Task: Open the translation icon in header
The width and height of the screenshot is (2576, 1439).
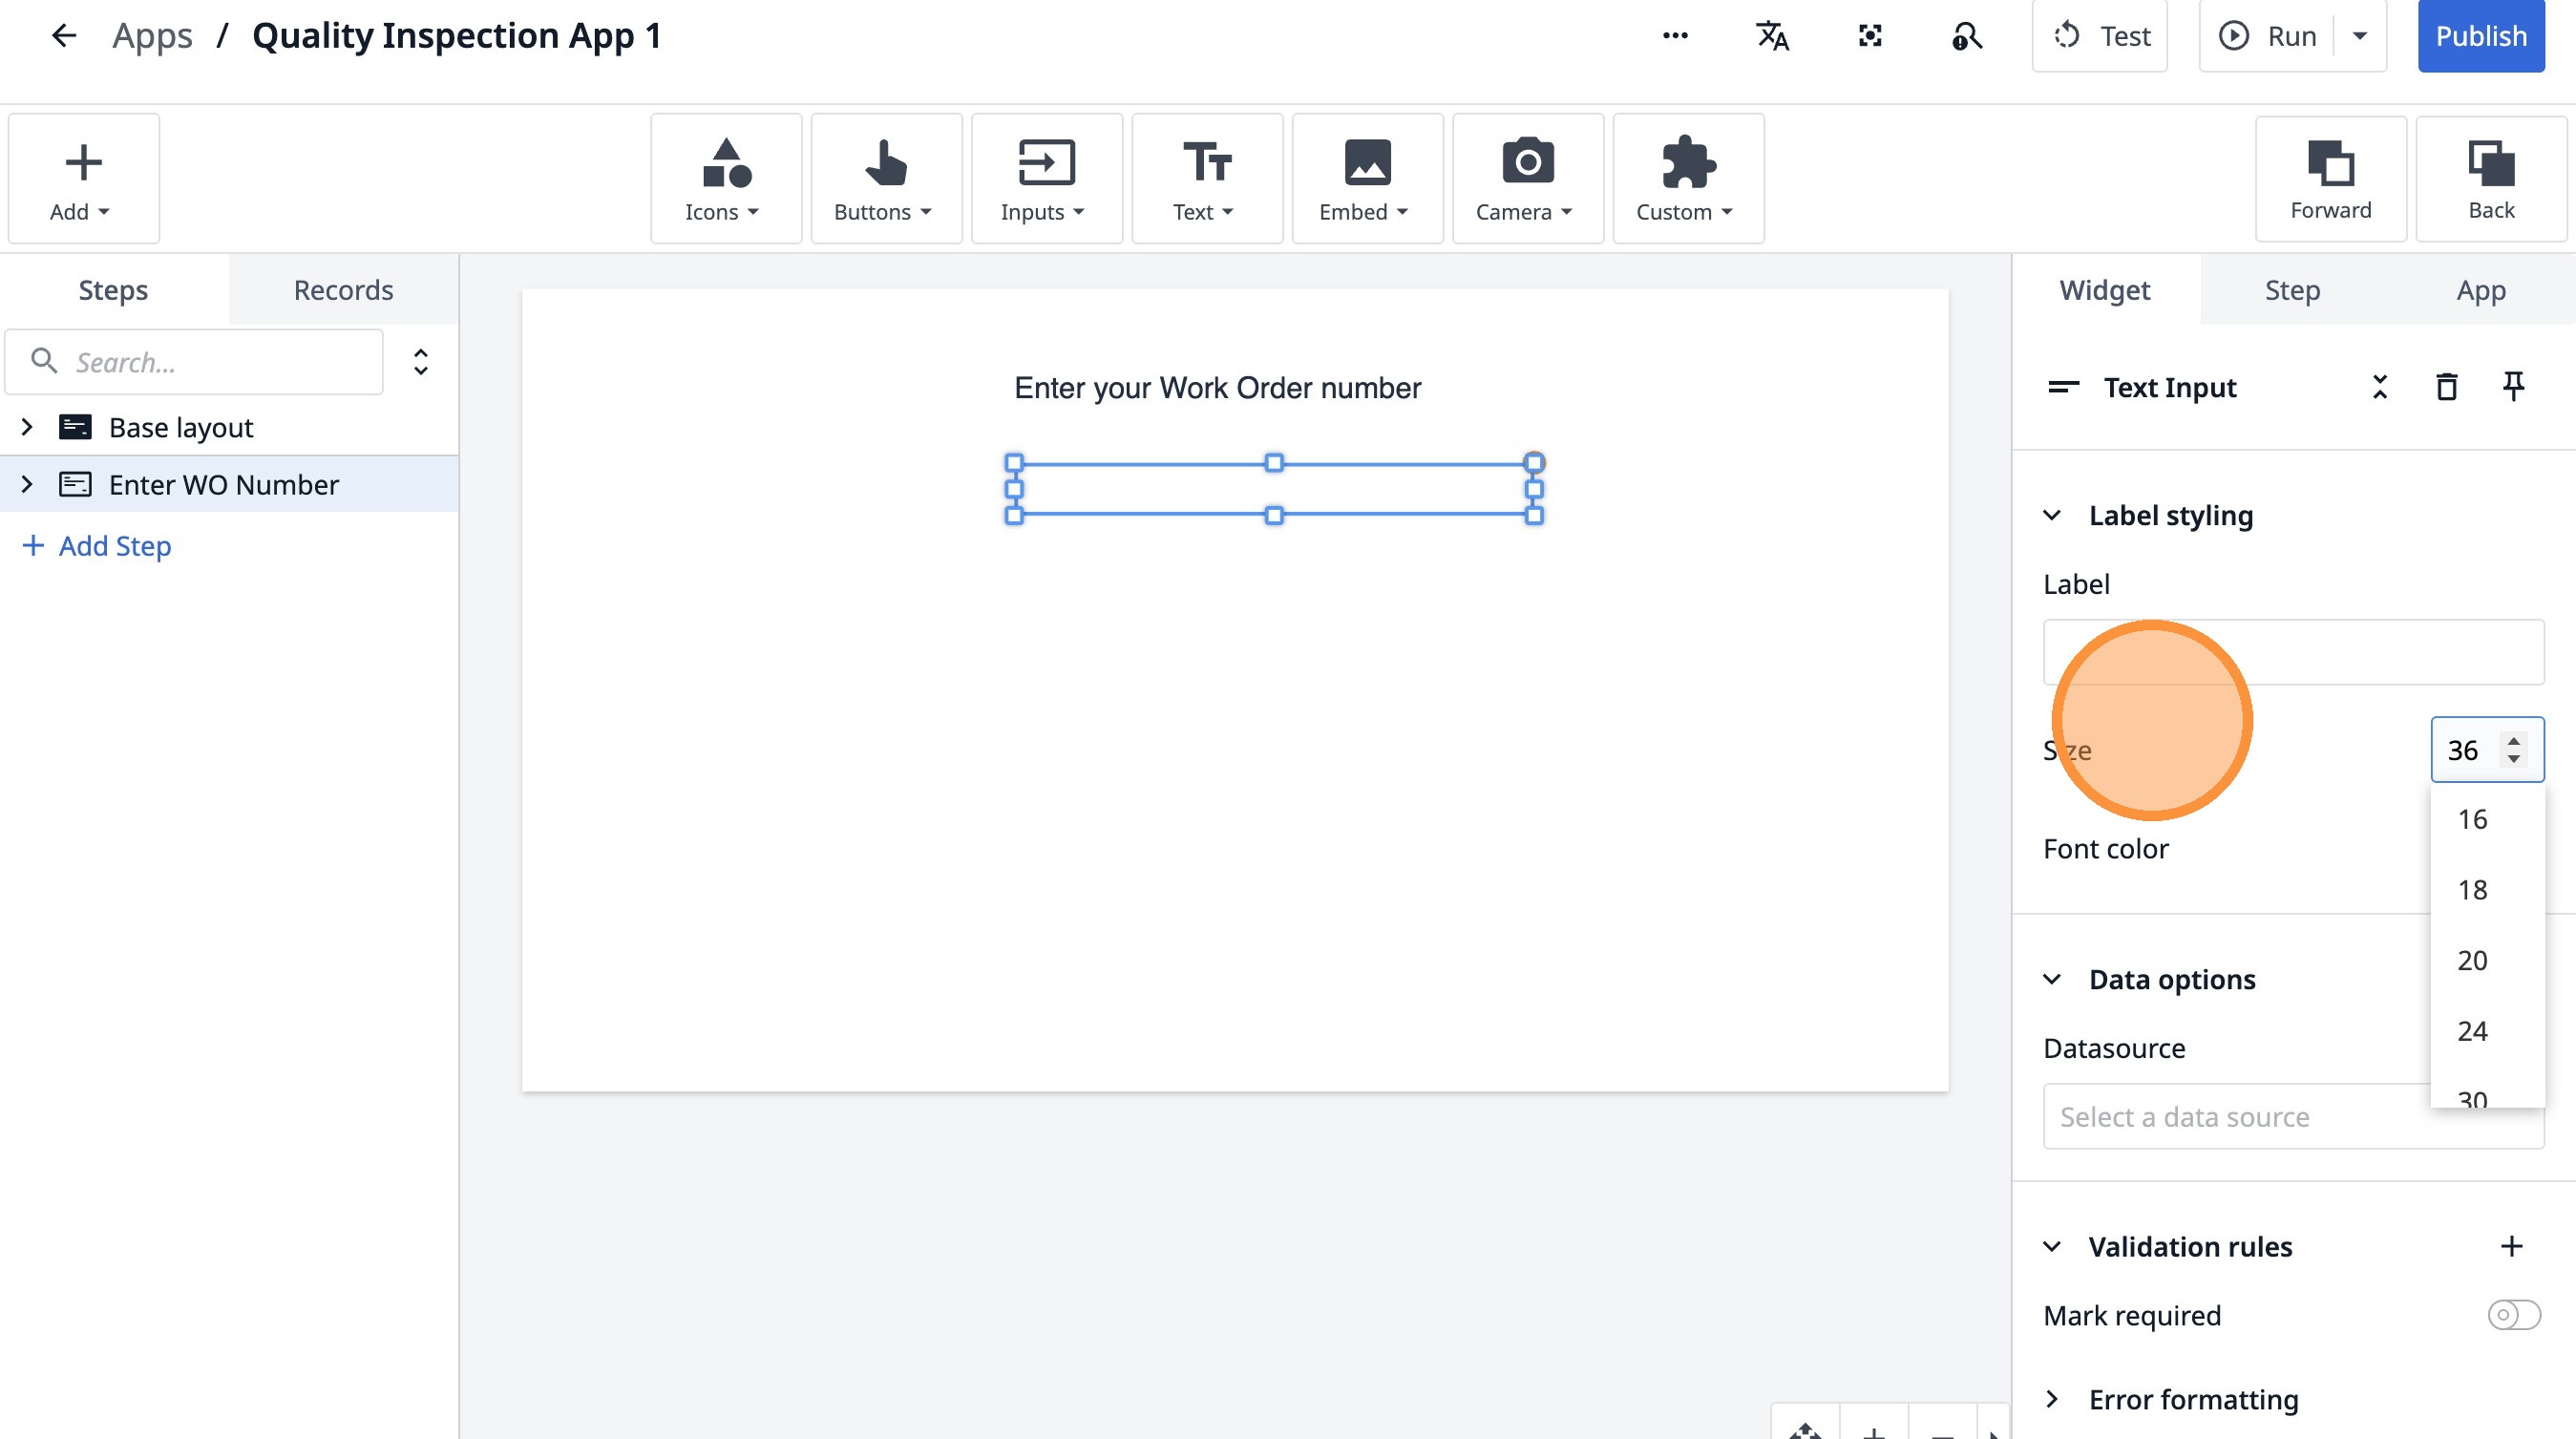Action: tap(1772, 36)
